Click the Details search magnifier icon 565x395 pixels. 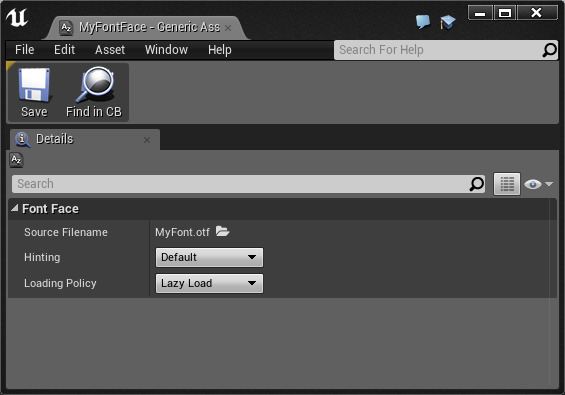(x=476, y=184)
